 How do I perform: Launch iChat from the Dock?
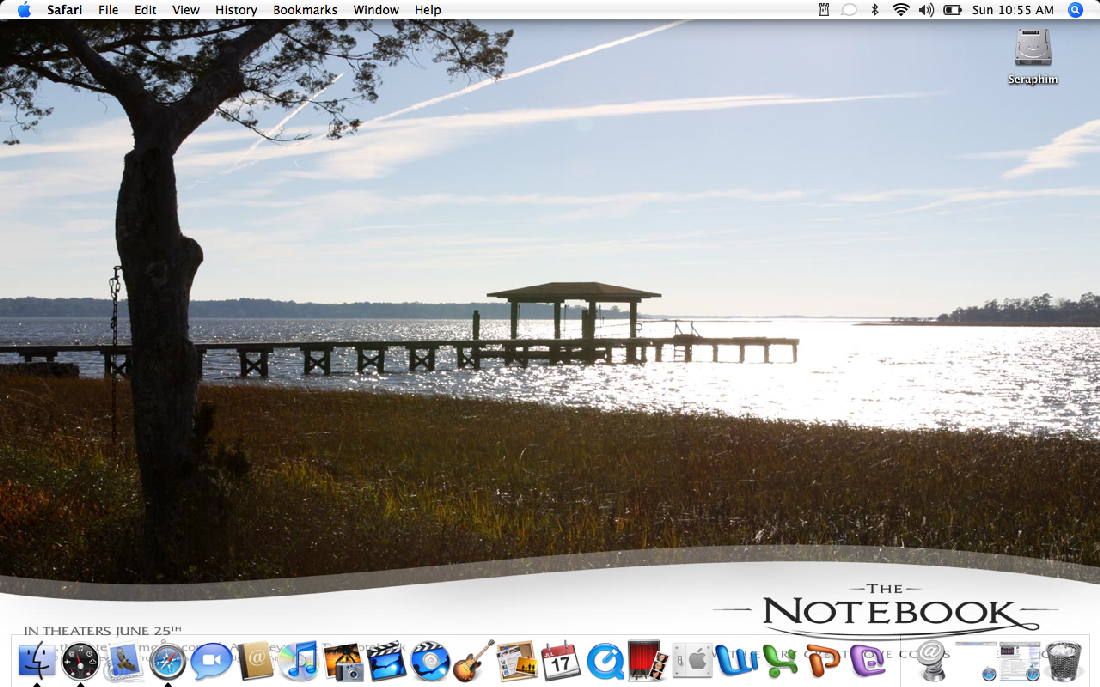(x=211, y=661)
